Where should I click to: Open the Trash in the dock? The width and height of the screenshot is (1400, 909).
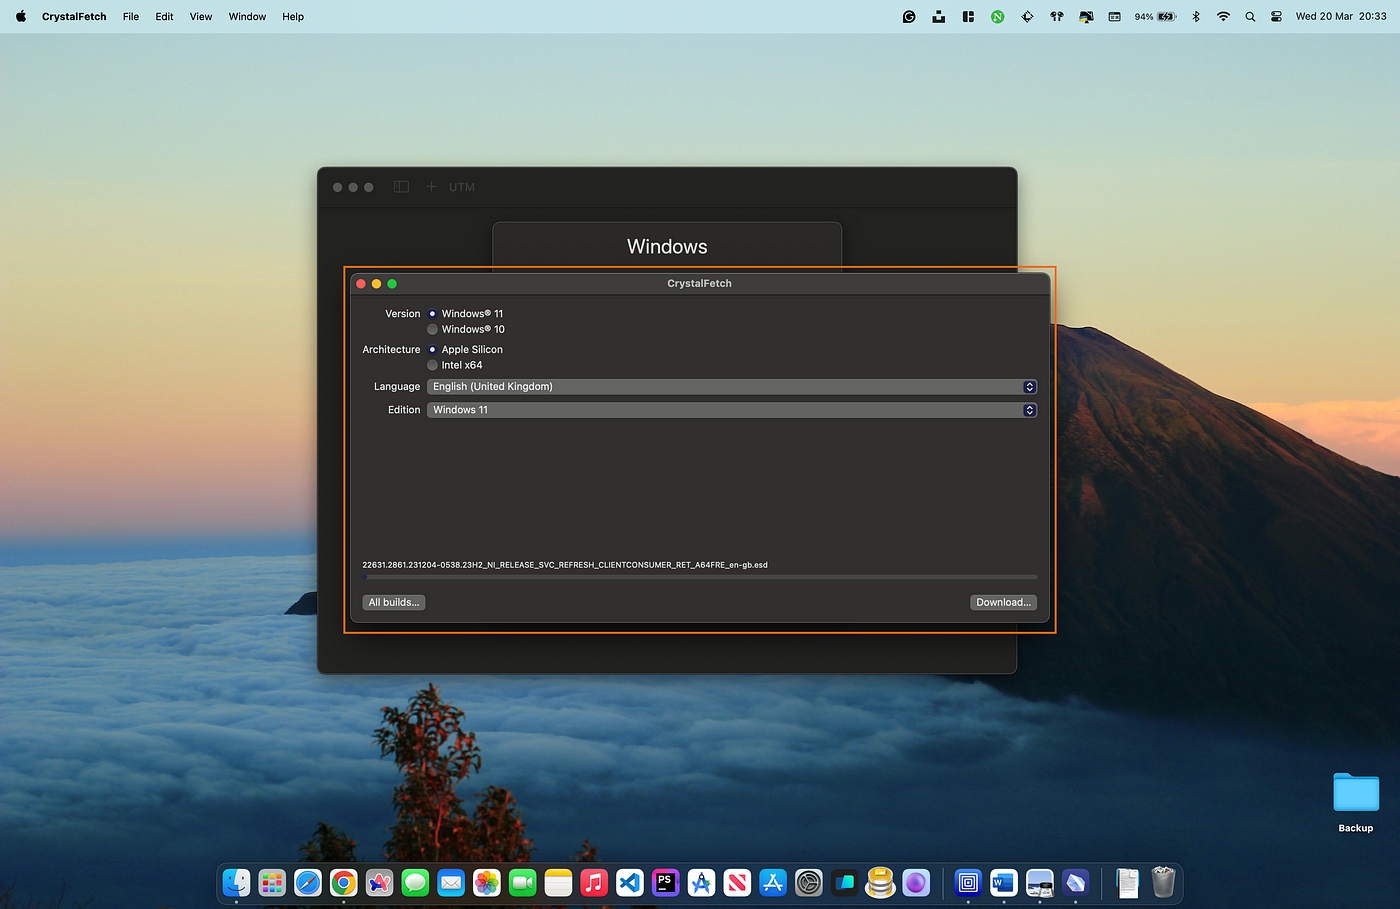click(x=1163, y=882)
